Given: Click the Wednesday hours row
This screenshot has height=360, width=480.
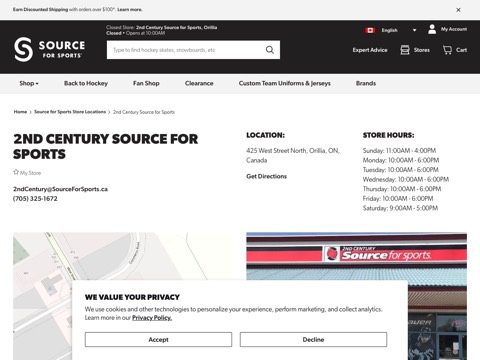Looking at the screenshot, I should [x=406, y=179].
